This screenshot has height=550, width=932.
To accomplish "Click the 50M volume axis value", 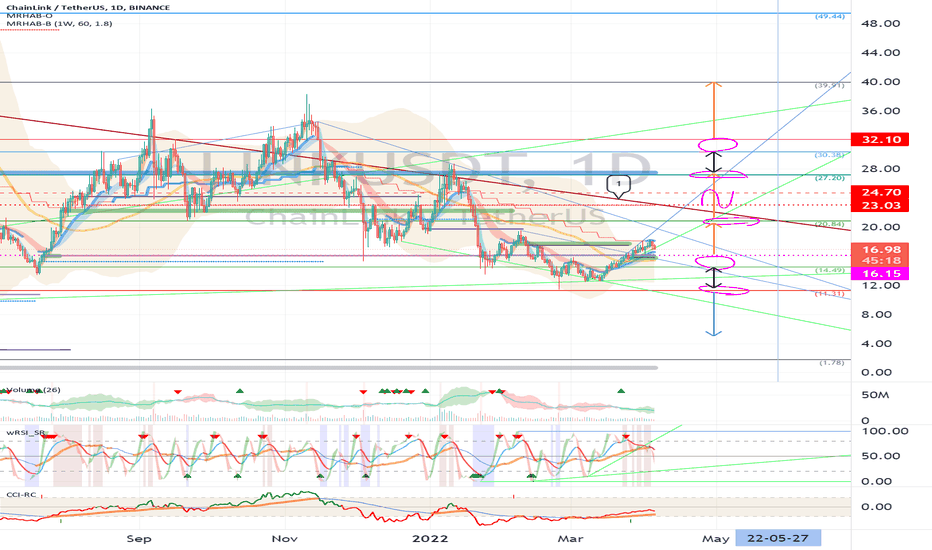I will pyautogui.click(x=875, y=395).
